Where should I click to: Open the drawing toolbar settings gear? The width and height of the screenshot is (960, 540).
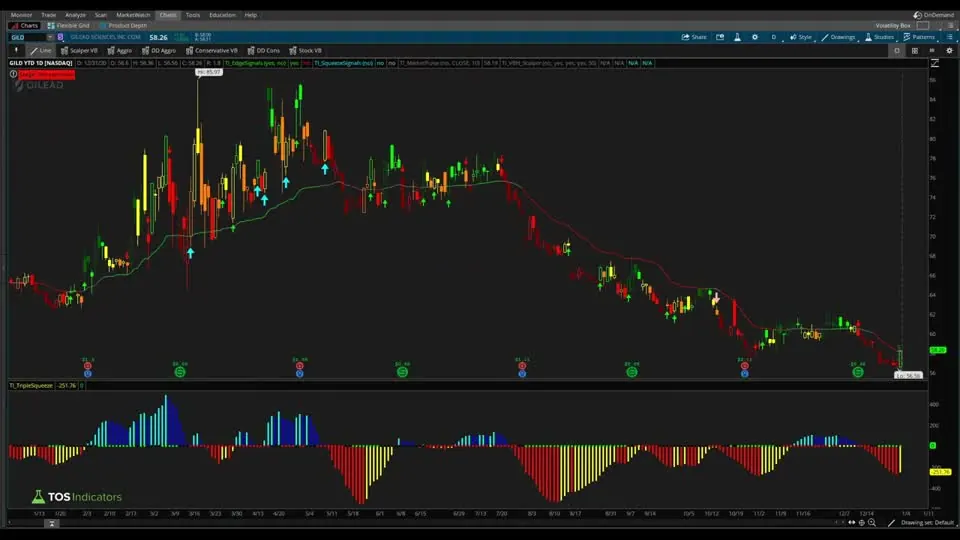coord(950,51)
